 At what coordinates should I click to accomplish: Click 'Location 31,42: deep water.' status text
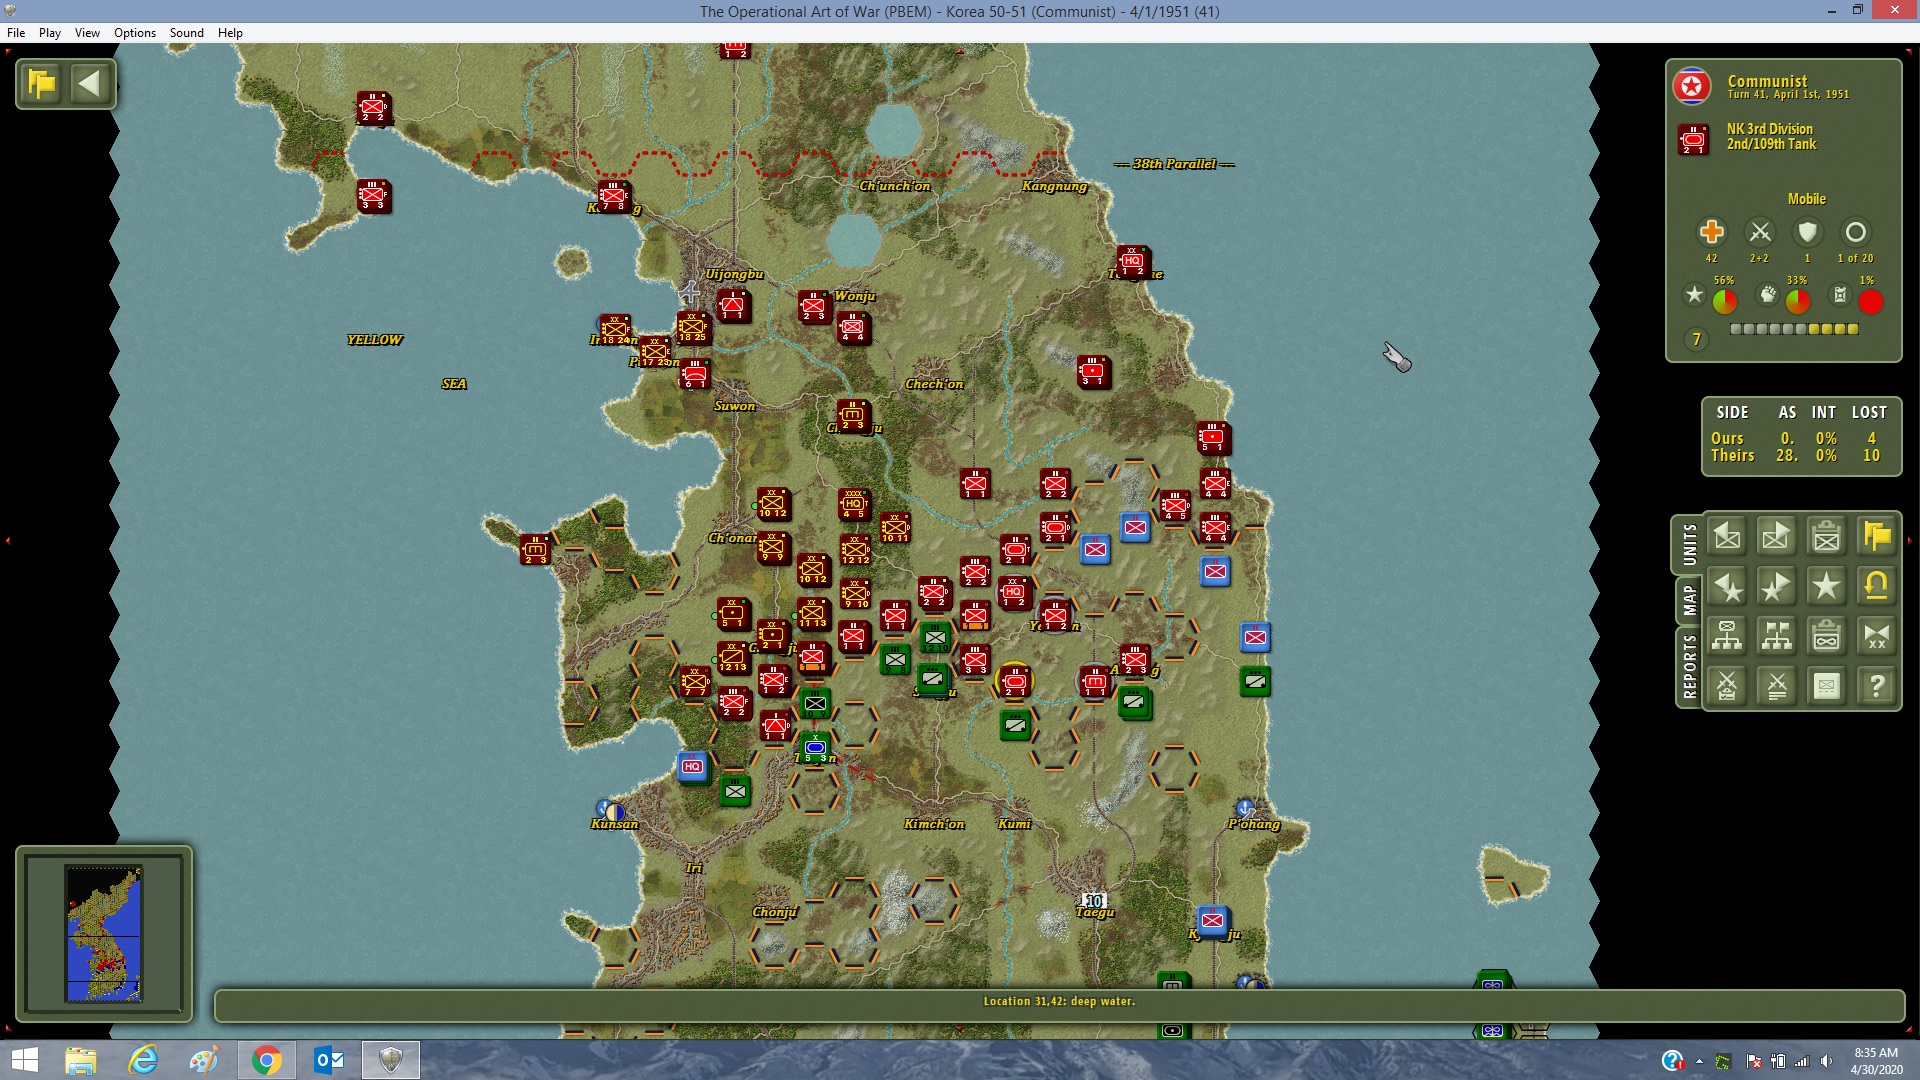click(1059, 1001)
